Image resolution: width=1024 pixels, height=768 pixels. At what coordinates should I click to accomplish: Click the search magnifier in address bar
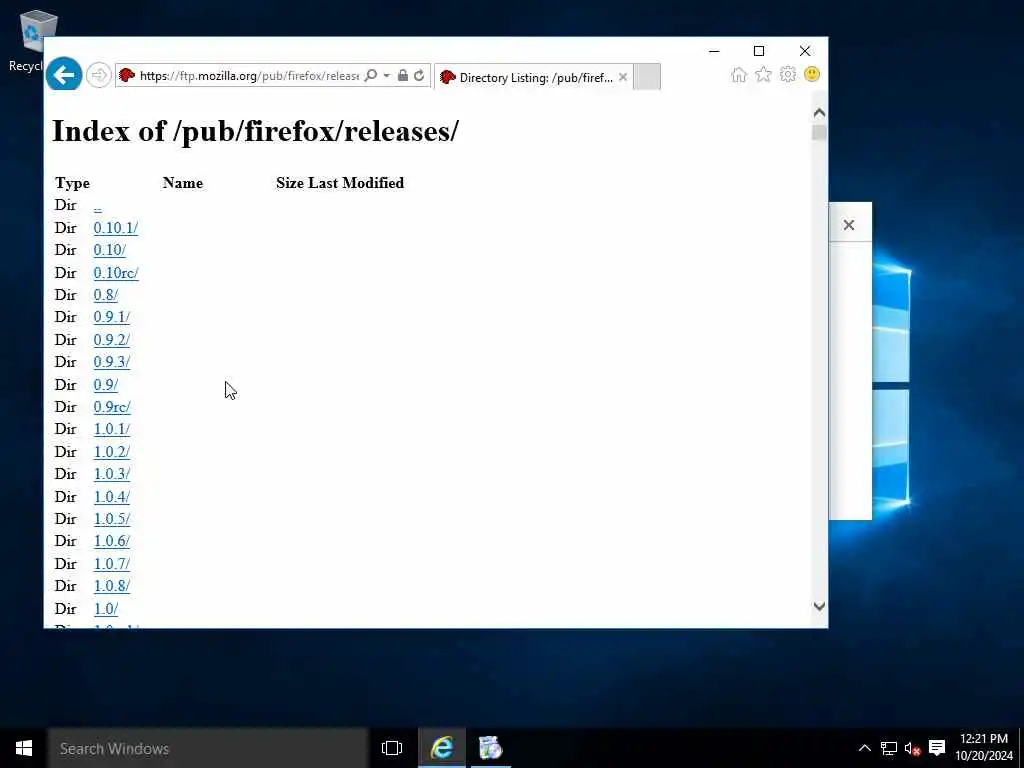pyautogui.click(x=370, y=76)
